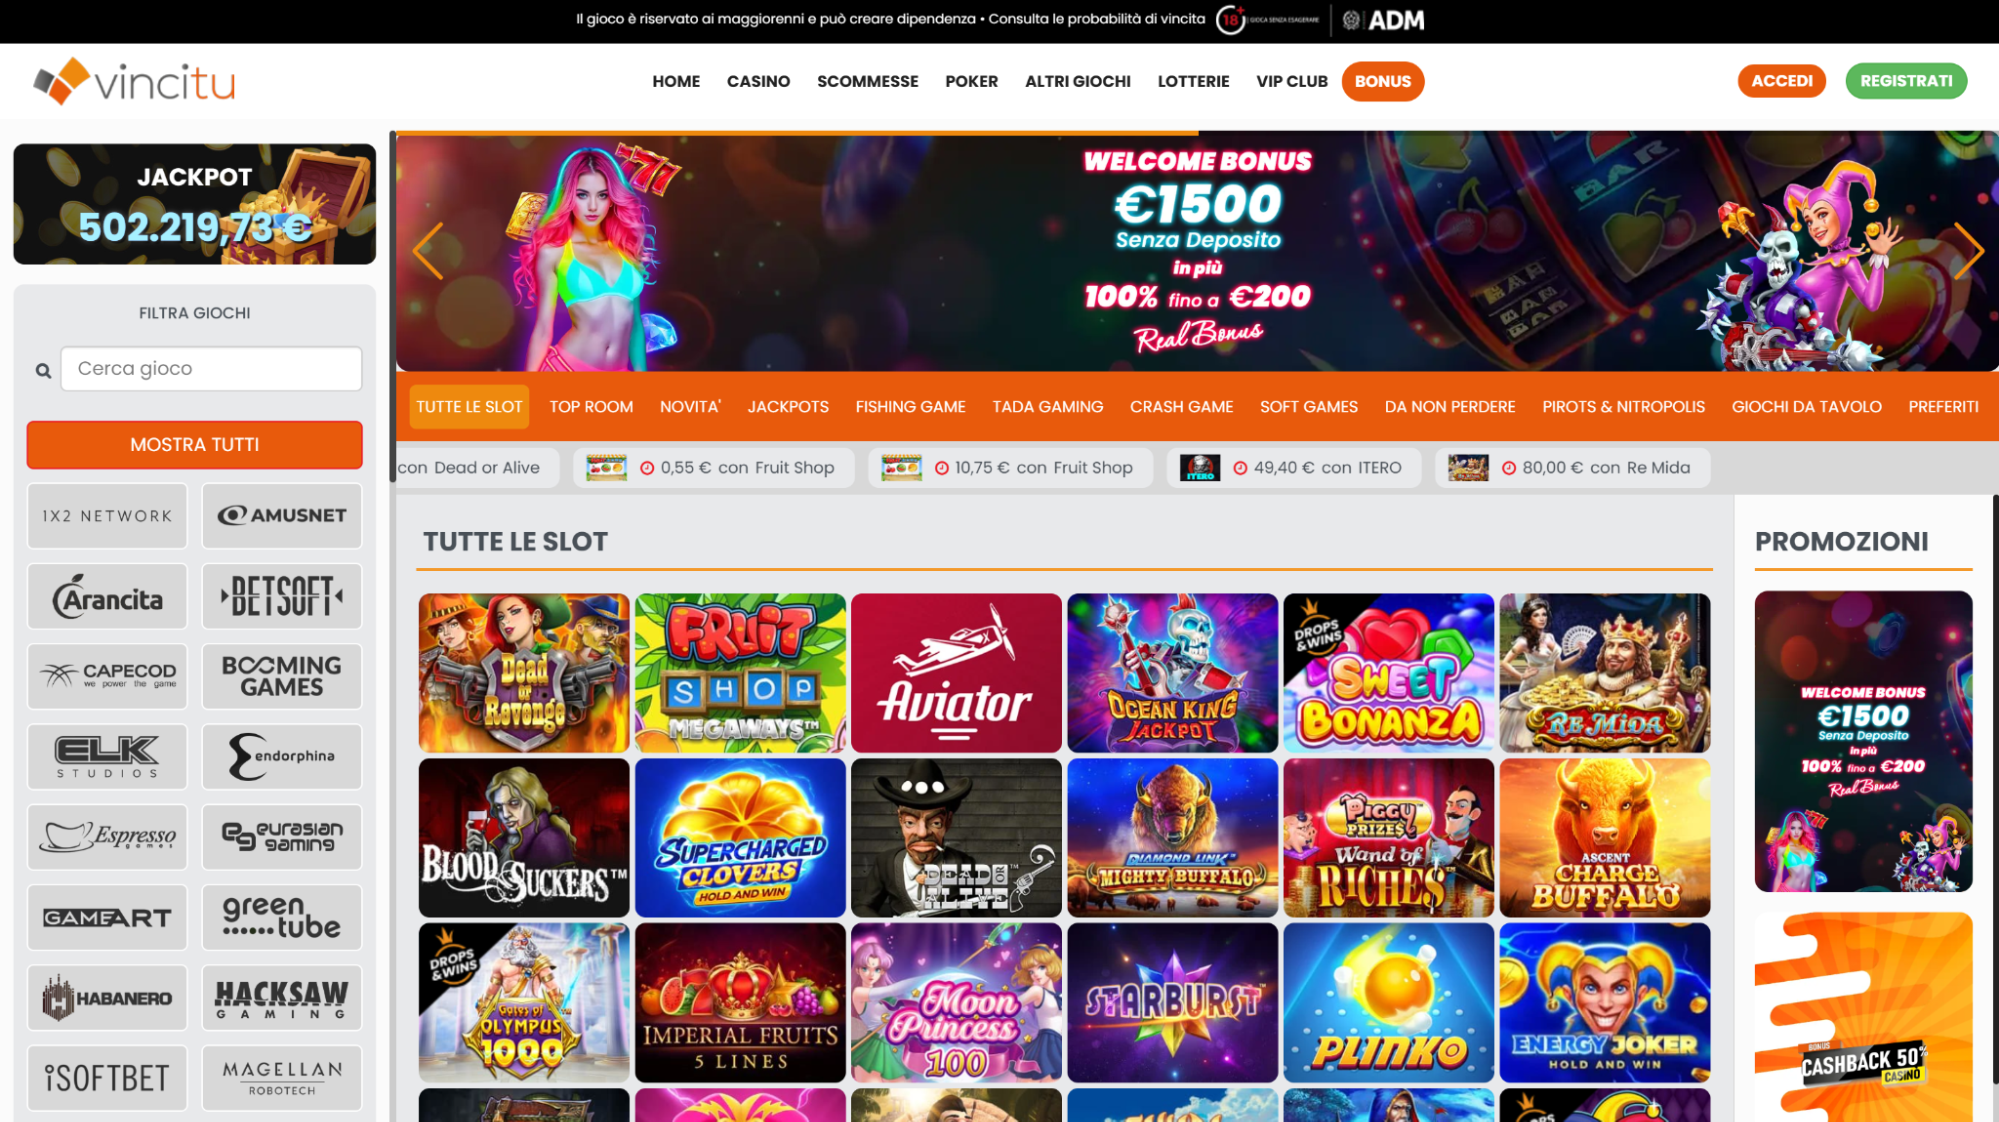Image resolution: width=1999 pixels, height=1122 pixels.
Task: Filter by Betsoft provider logo
Action: pyautogui.click(x=282, y=596)
